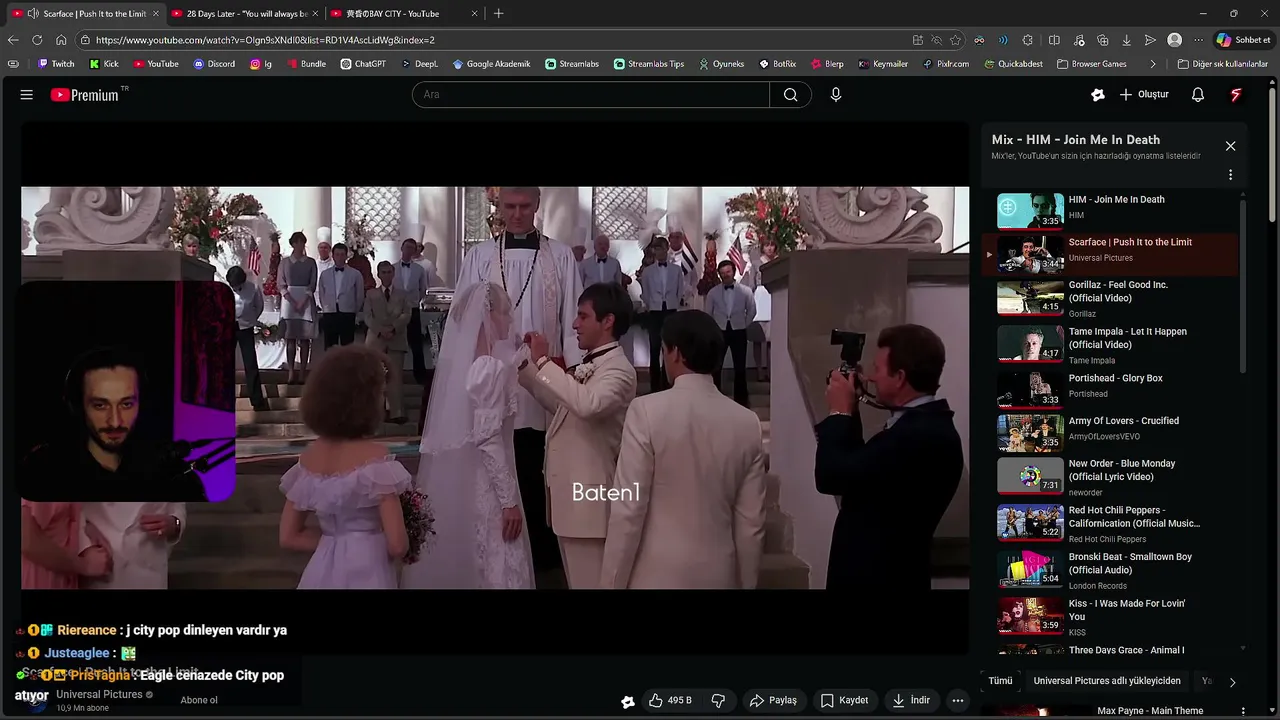Dislike the video with thumbs down
The height and width of the screenshot is (720, 1280).
[x=718, y=700]
